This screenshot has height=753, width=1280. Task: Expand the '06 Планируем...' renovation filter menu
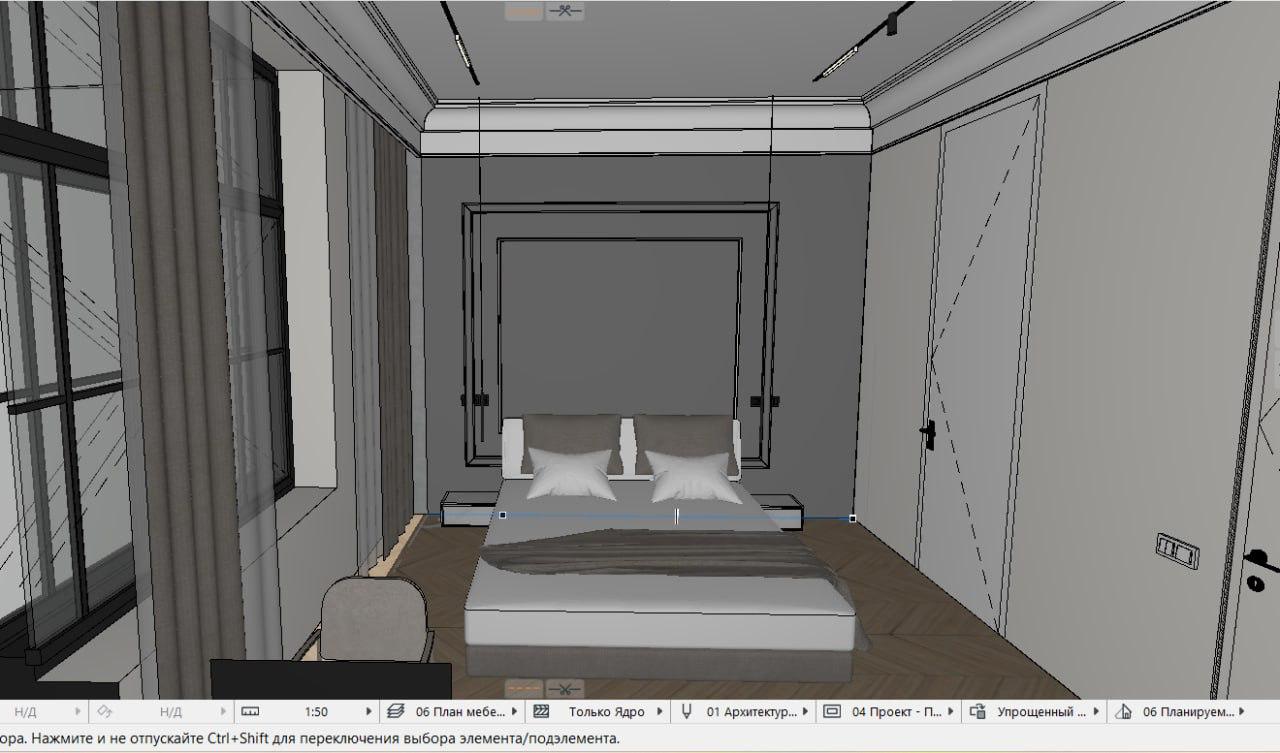coord(1241,712)
